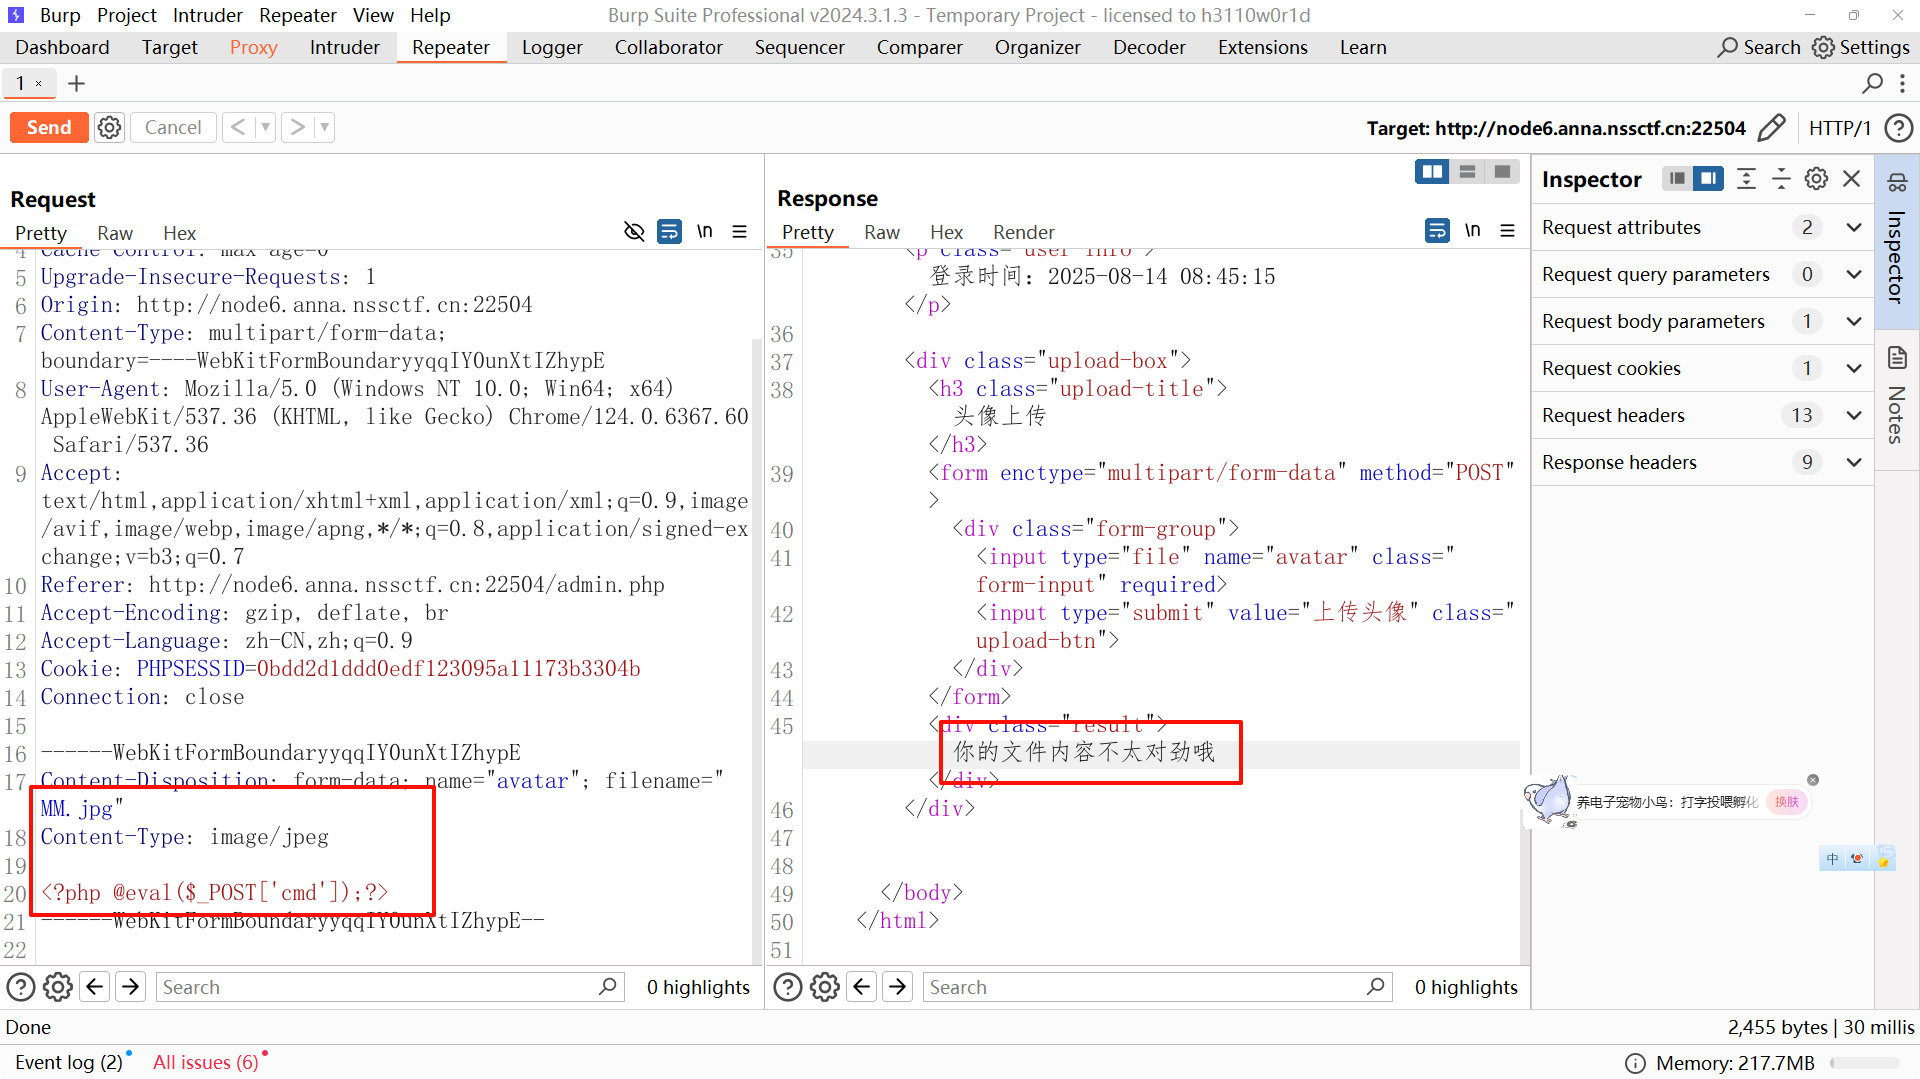This screenshot has height=1079, width=1920.
Task: Go to previous match in Request search
Action: click(x=95, y=987)
